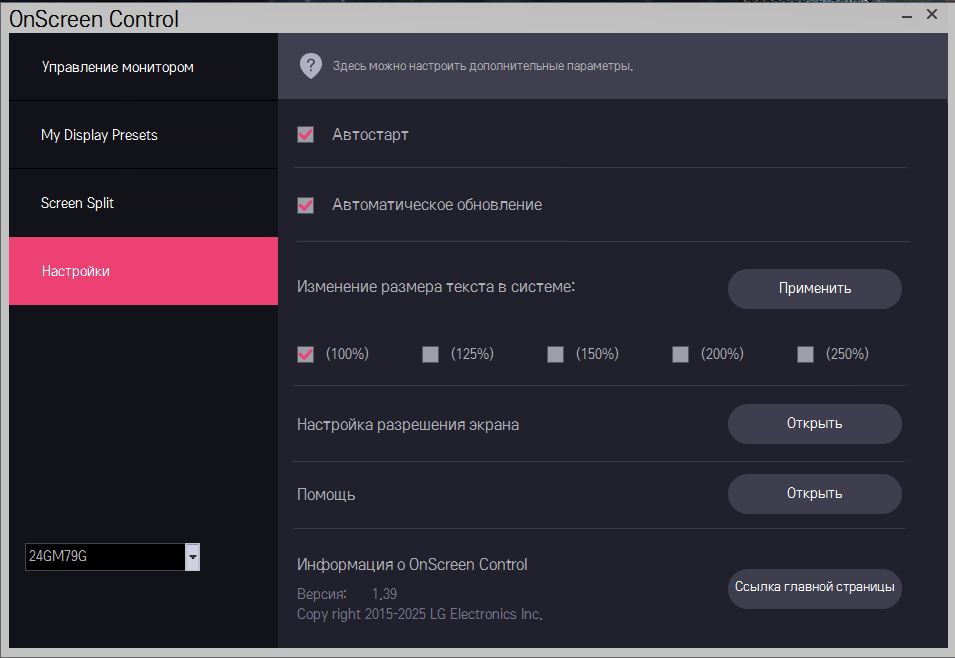Select the 100% text size checkbox

[306, 354]
